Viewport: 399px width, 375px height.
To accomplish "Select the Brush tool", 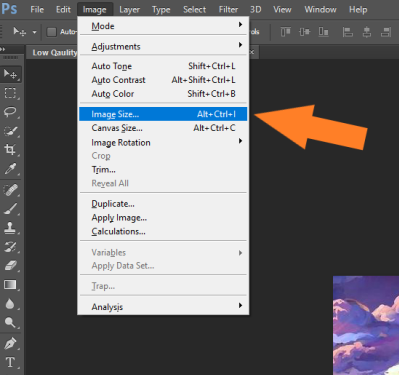I will click(11, 209).
